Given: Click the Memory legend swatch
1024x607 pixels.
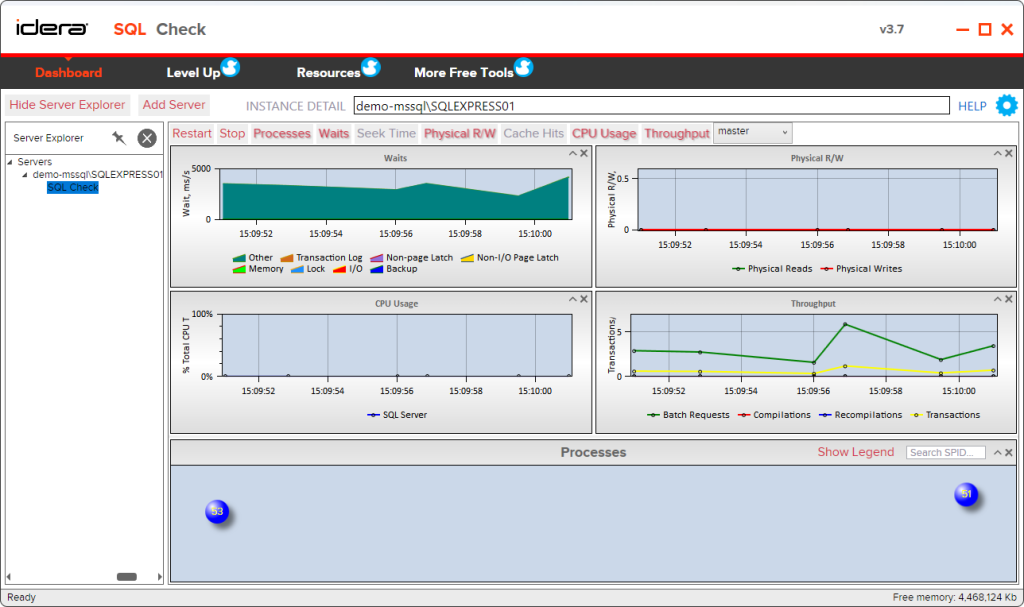Looking at the screenshot, I should coord(239,269).
